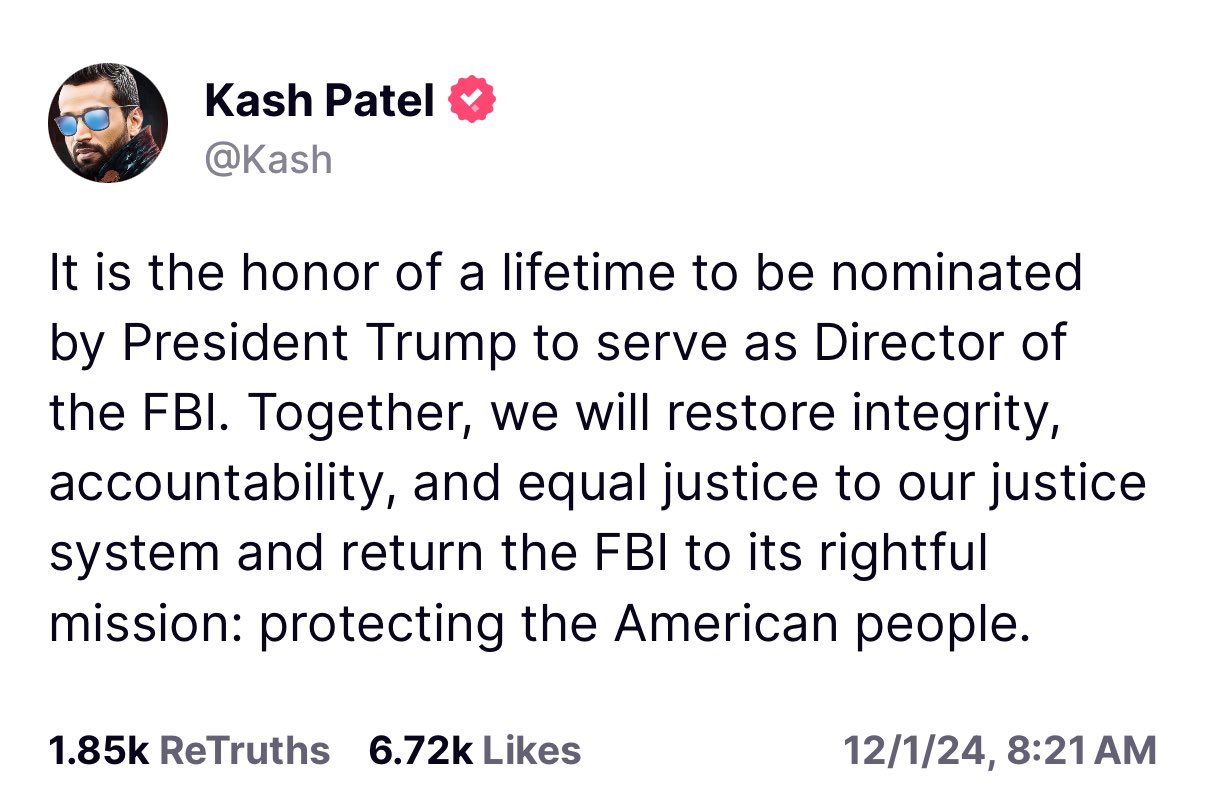Click the word accountability in the post
This screenshot has height=798, width=1206.
[x=223, y=484]
